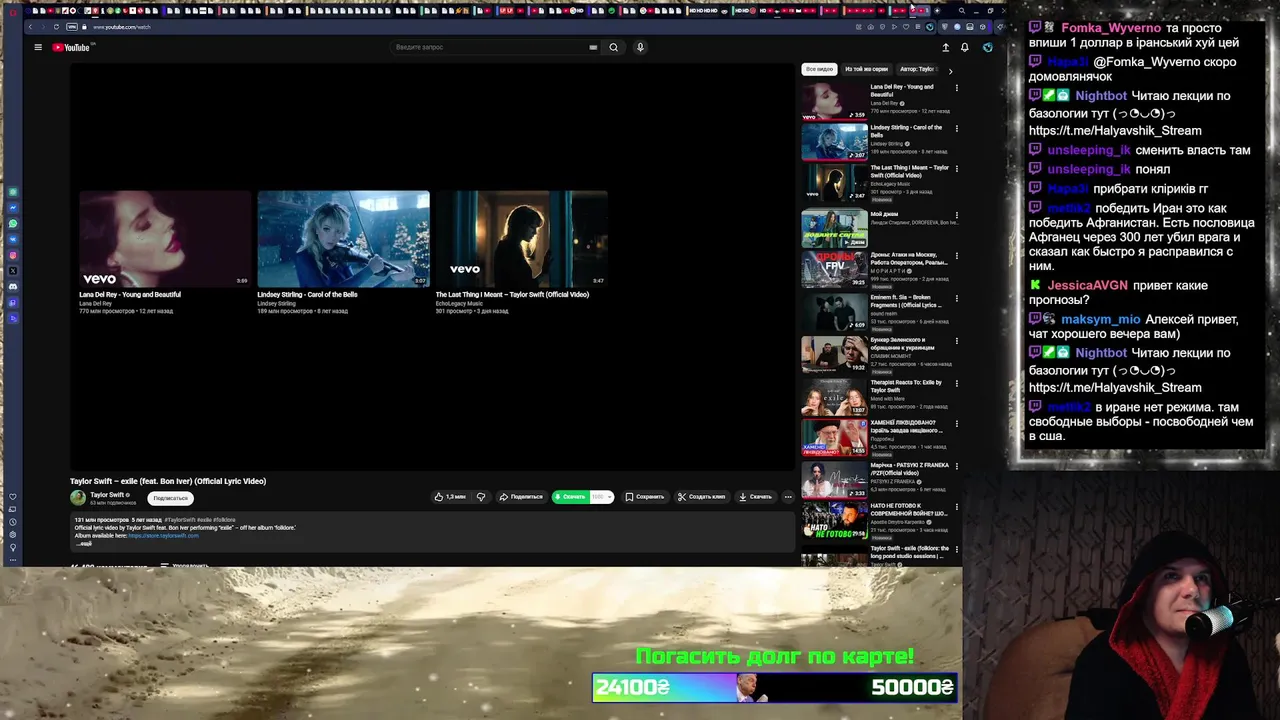Open end-screen thumbnail The Last Thing I Meant
This screenshot has width=1280, height=720.
tap(521, 239)
